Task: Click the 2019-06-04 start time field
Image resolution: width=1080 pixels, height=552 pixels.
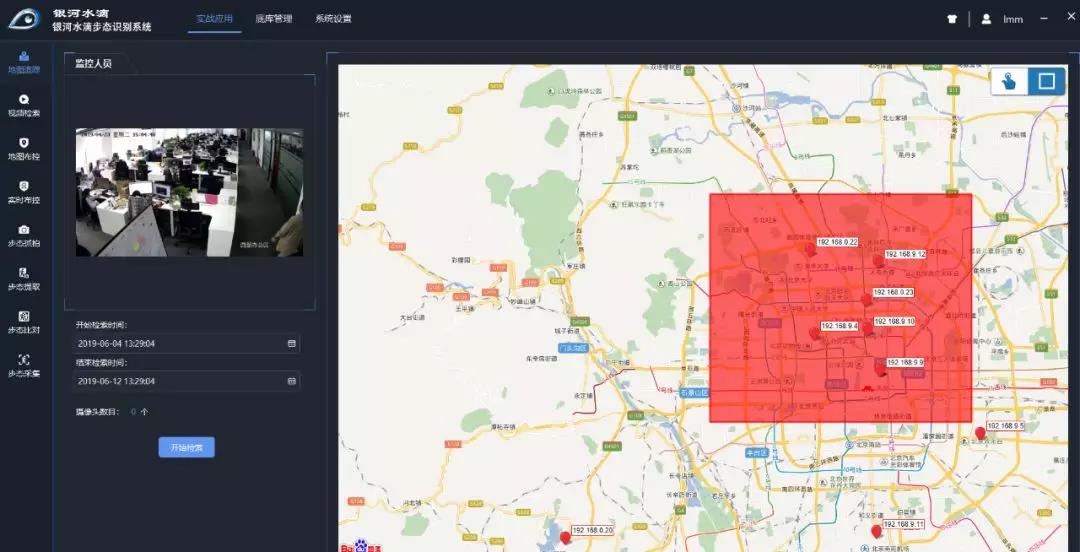Action: [x=187, y=343]
